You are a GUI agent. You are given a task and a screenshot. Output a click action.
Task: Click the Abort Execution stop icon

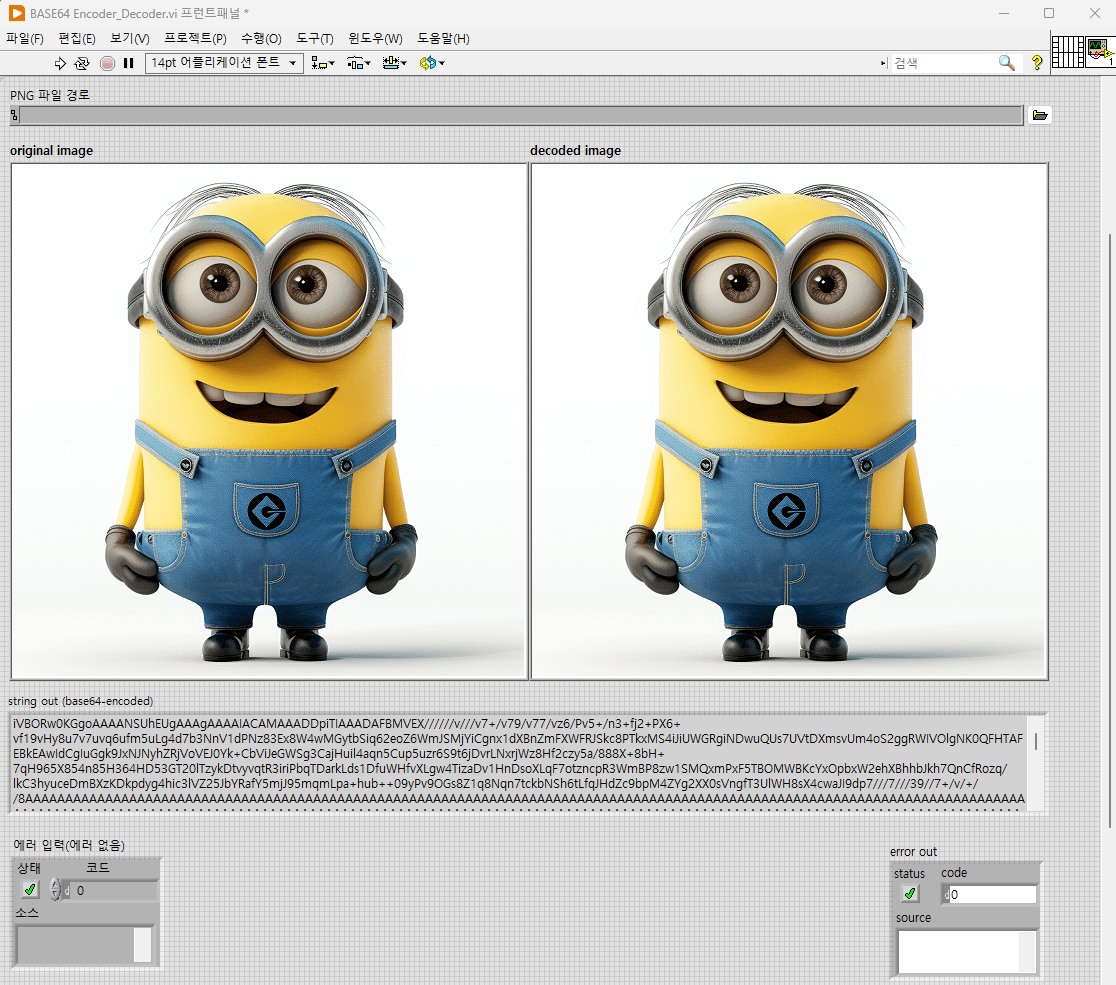pyautogui.click(x=107, y=63)
